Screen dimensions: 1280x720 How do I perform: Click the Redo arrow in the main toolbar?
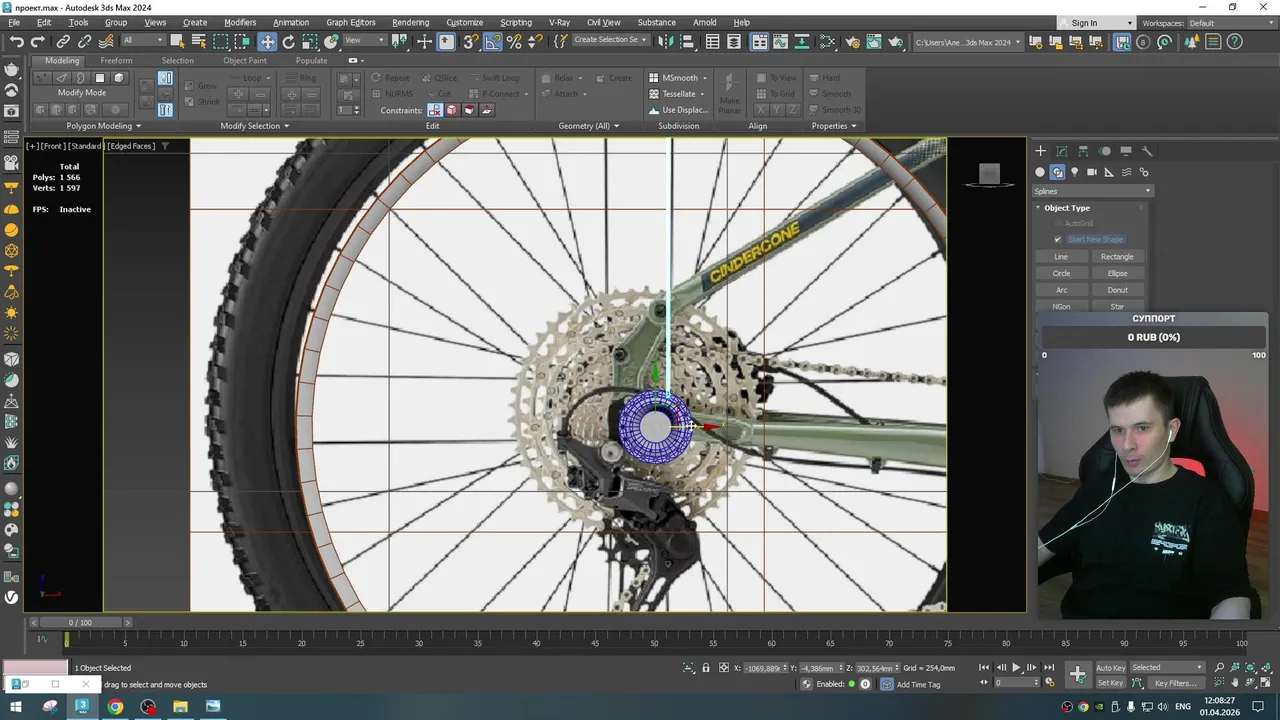point(38,41)
